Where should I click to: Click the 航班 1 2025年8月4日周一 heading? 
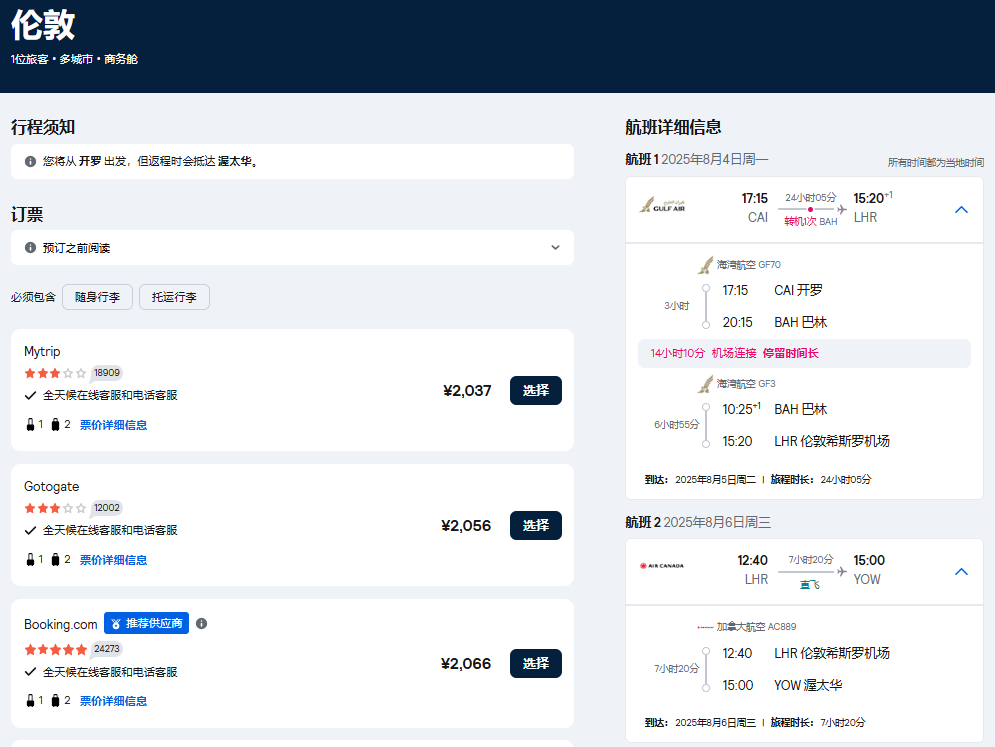click(697, 159)
